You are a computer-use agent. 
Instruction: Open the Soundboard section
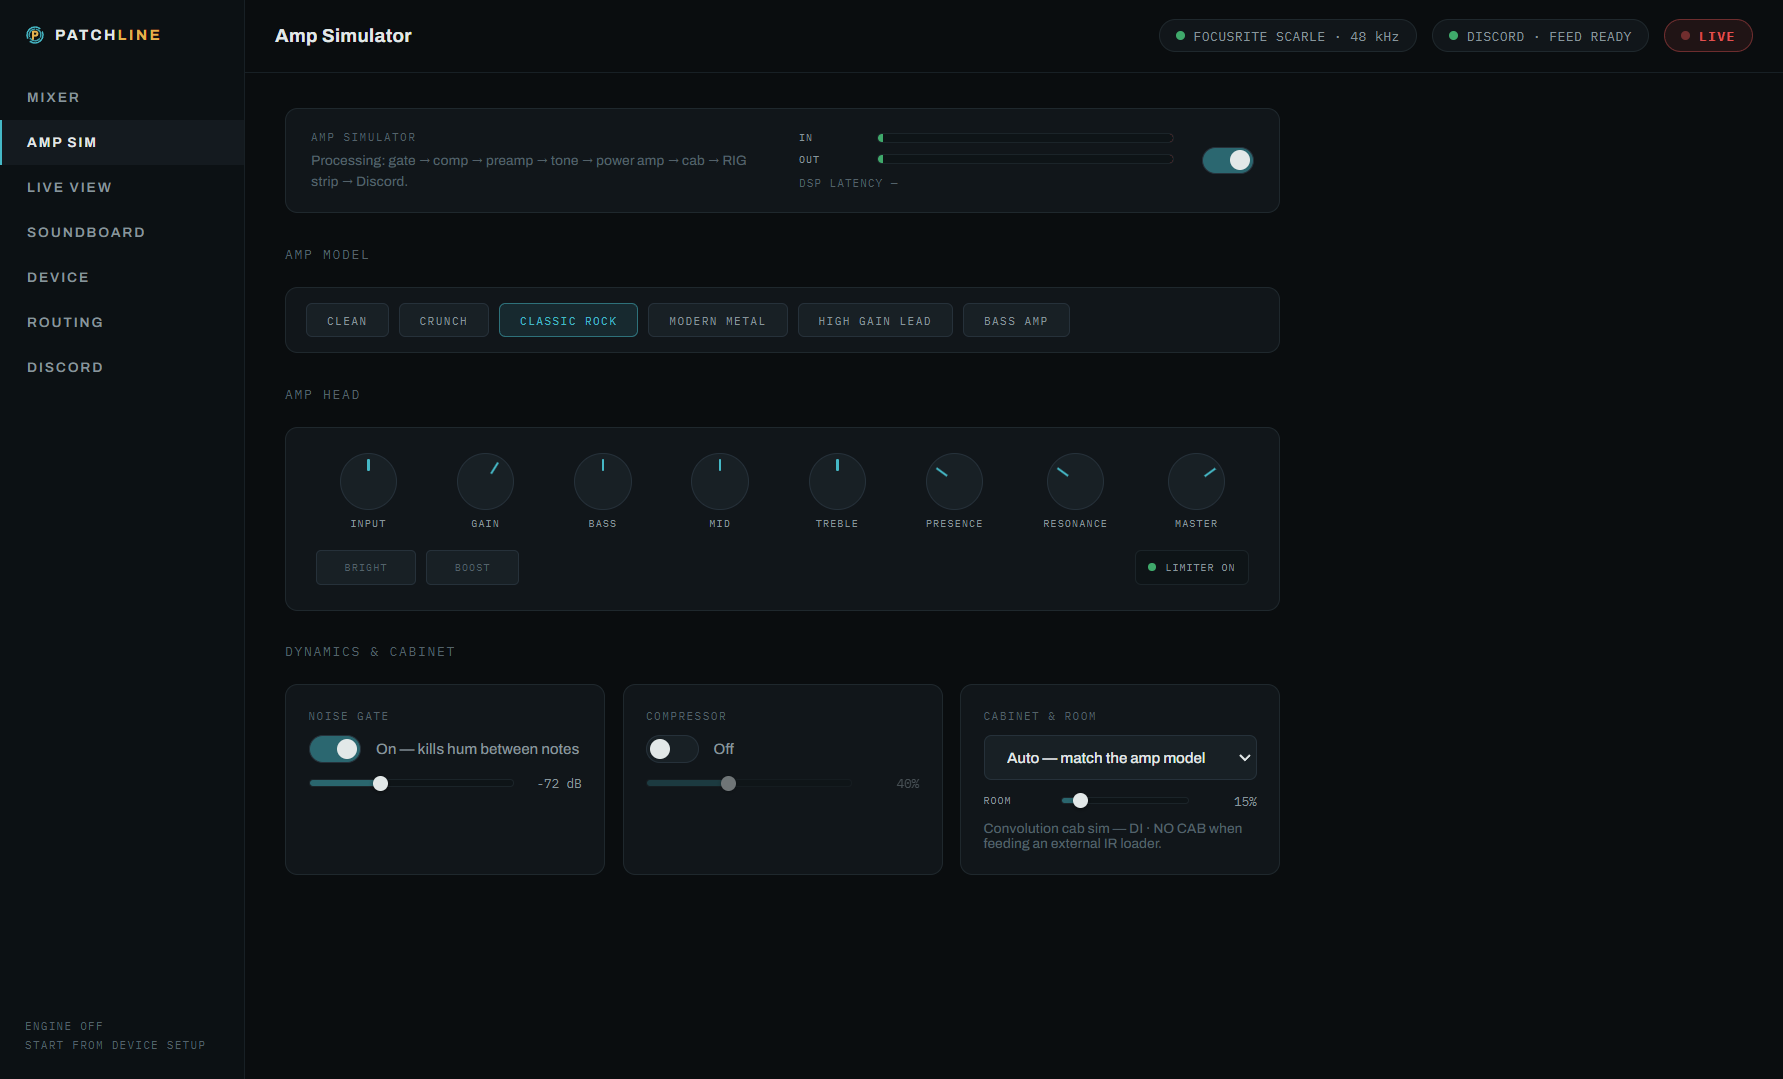[x=122, y=232]
